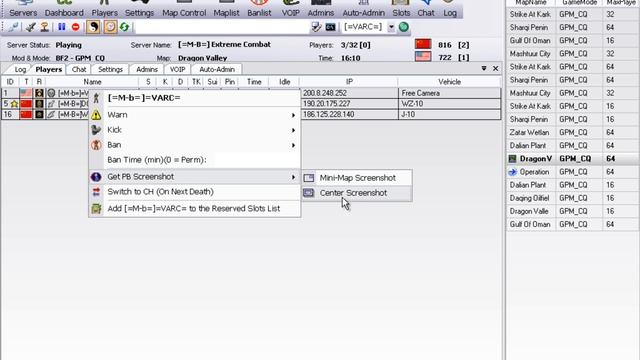Click the China team flag icon

click(x=423, y=44)
